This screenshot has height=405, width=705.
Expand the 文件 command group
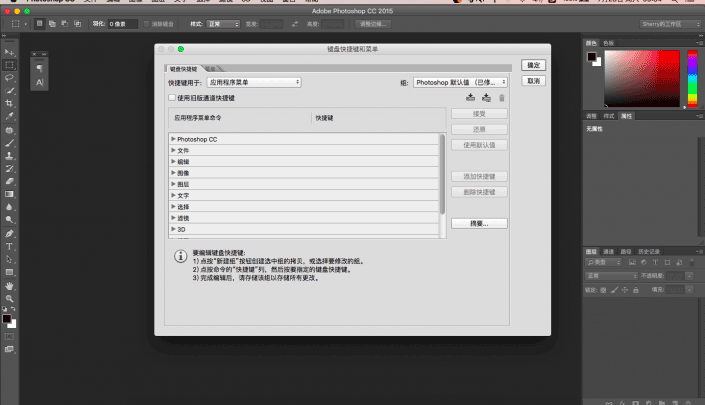[173, 150]
